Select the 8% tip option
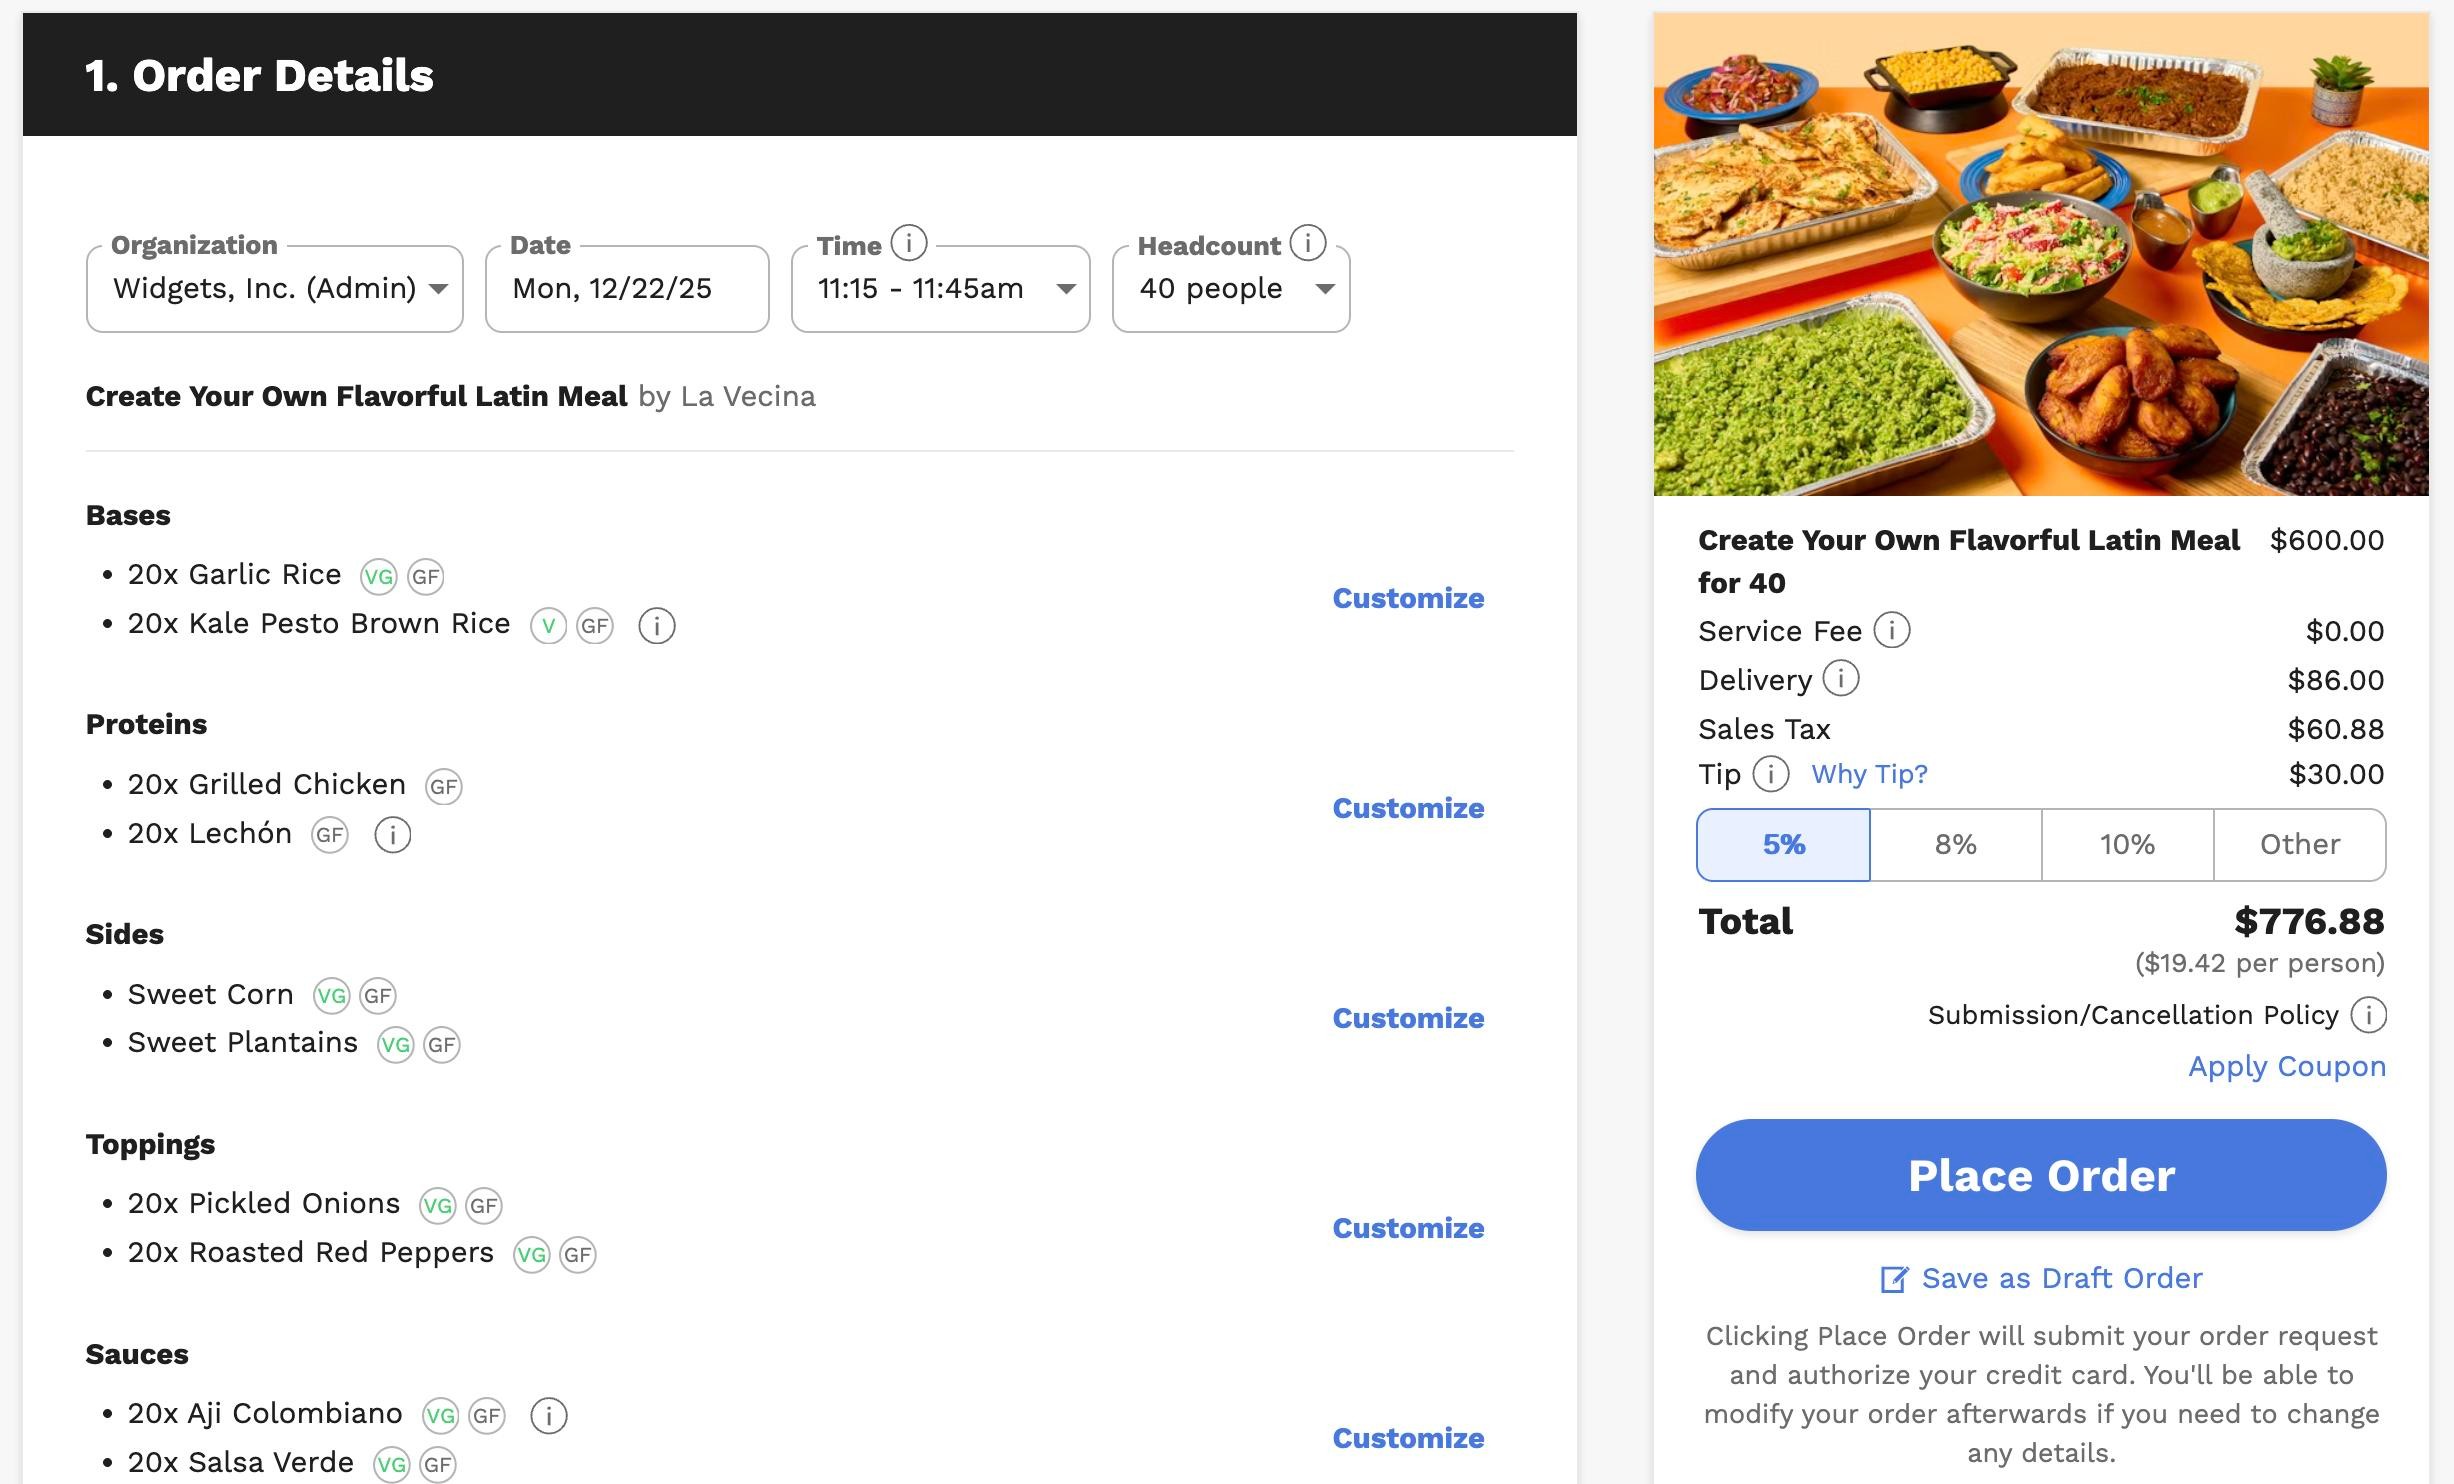The height and width of the screenshot is (1484, 2454). pos(1955,845)
